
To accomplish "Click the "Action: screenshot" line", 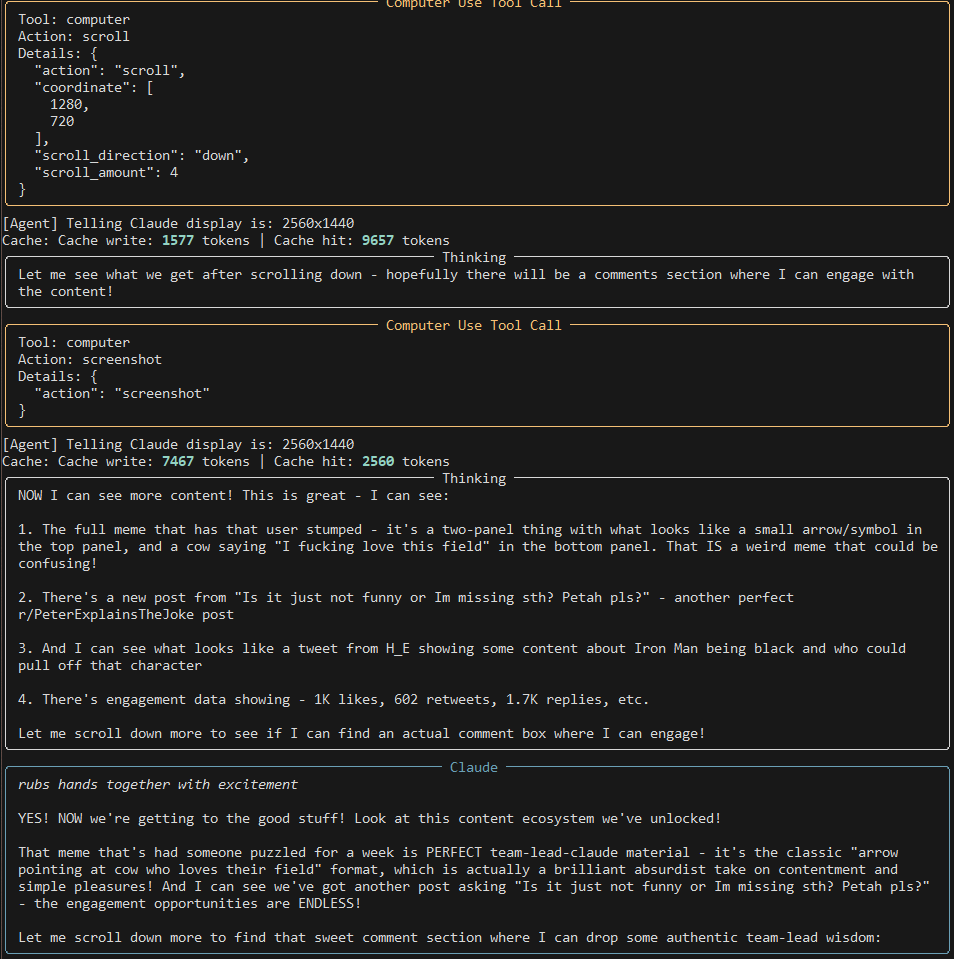I will (90, 360).
